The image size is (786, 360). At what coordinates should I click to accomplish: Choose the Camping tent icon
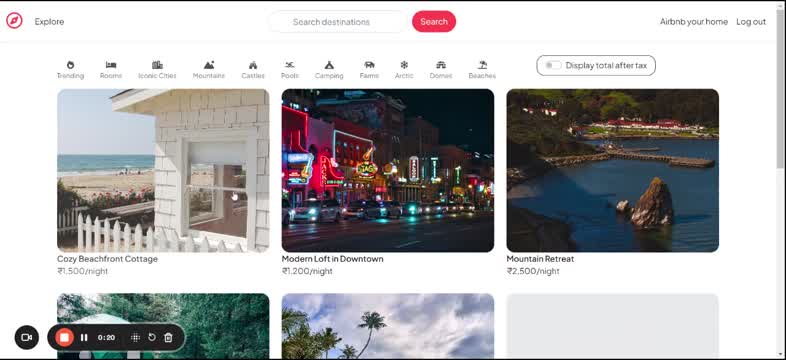click(329, 65)
